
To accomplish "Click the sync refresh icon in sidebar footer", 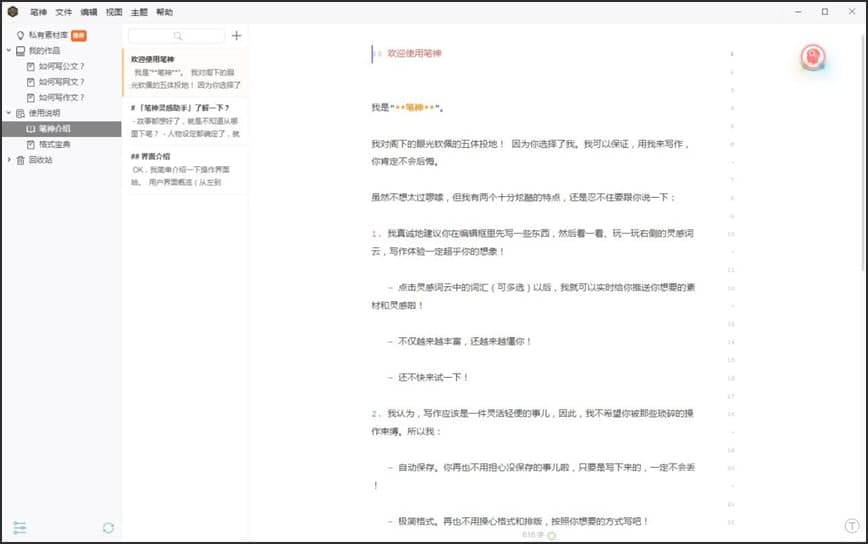I will 108,528.
